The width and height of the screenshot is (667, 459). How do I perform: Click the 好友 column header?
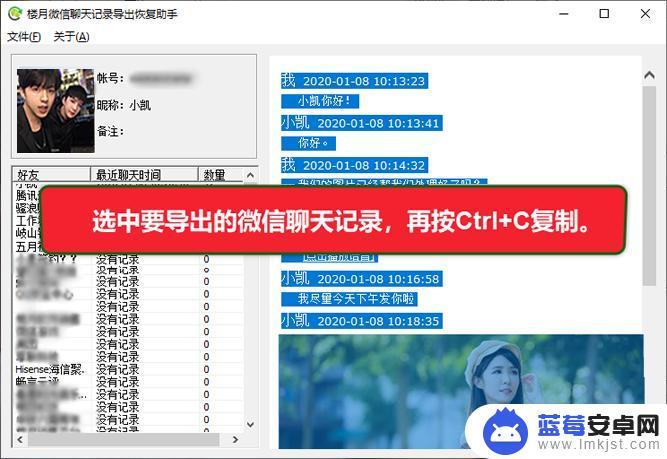coord(51,174)
